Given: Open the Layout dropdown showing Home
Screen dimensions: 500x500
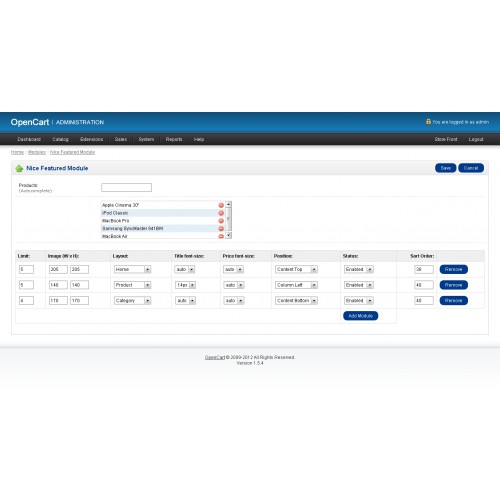Looking at the screenshot, I should (x=132, y=269).
